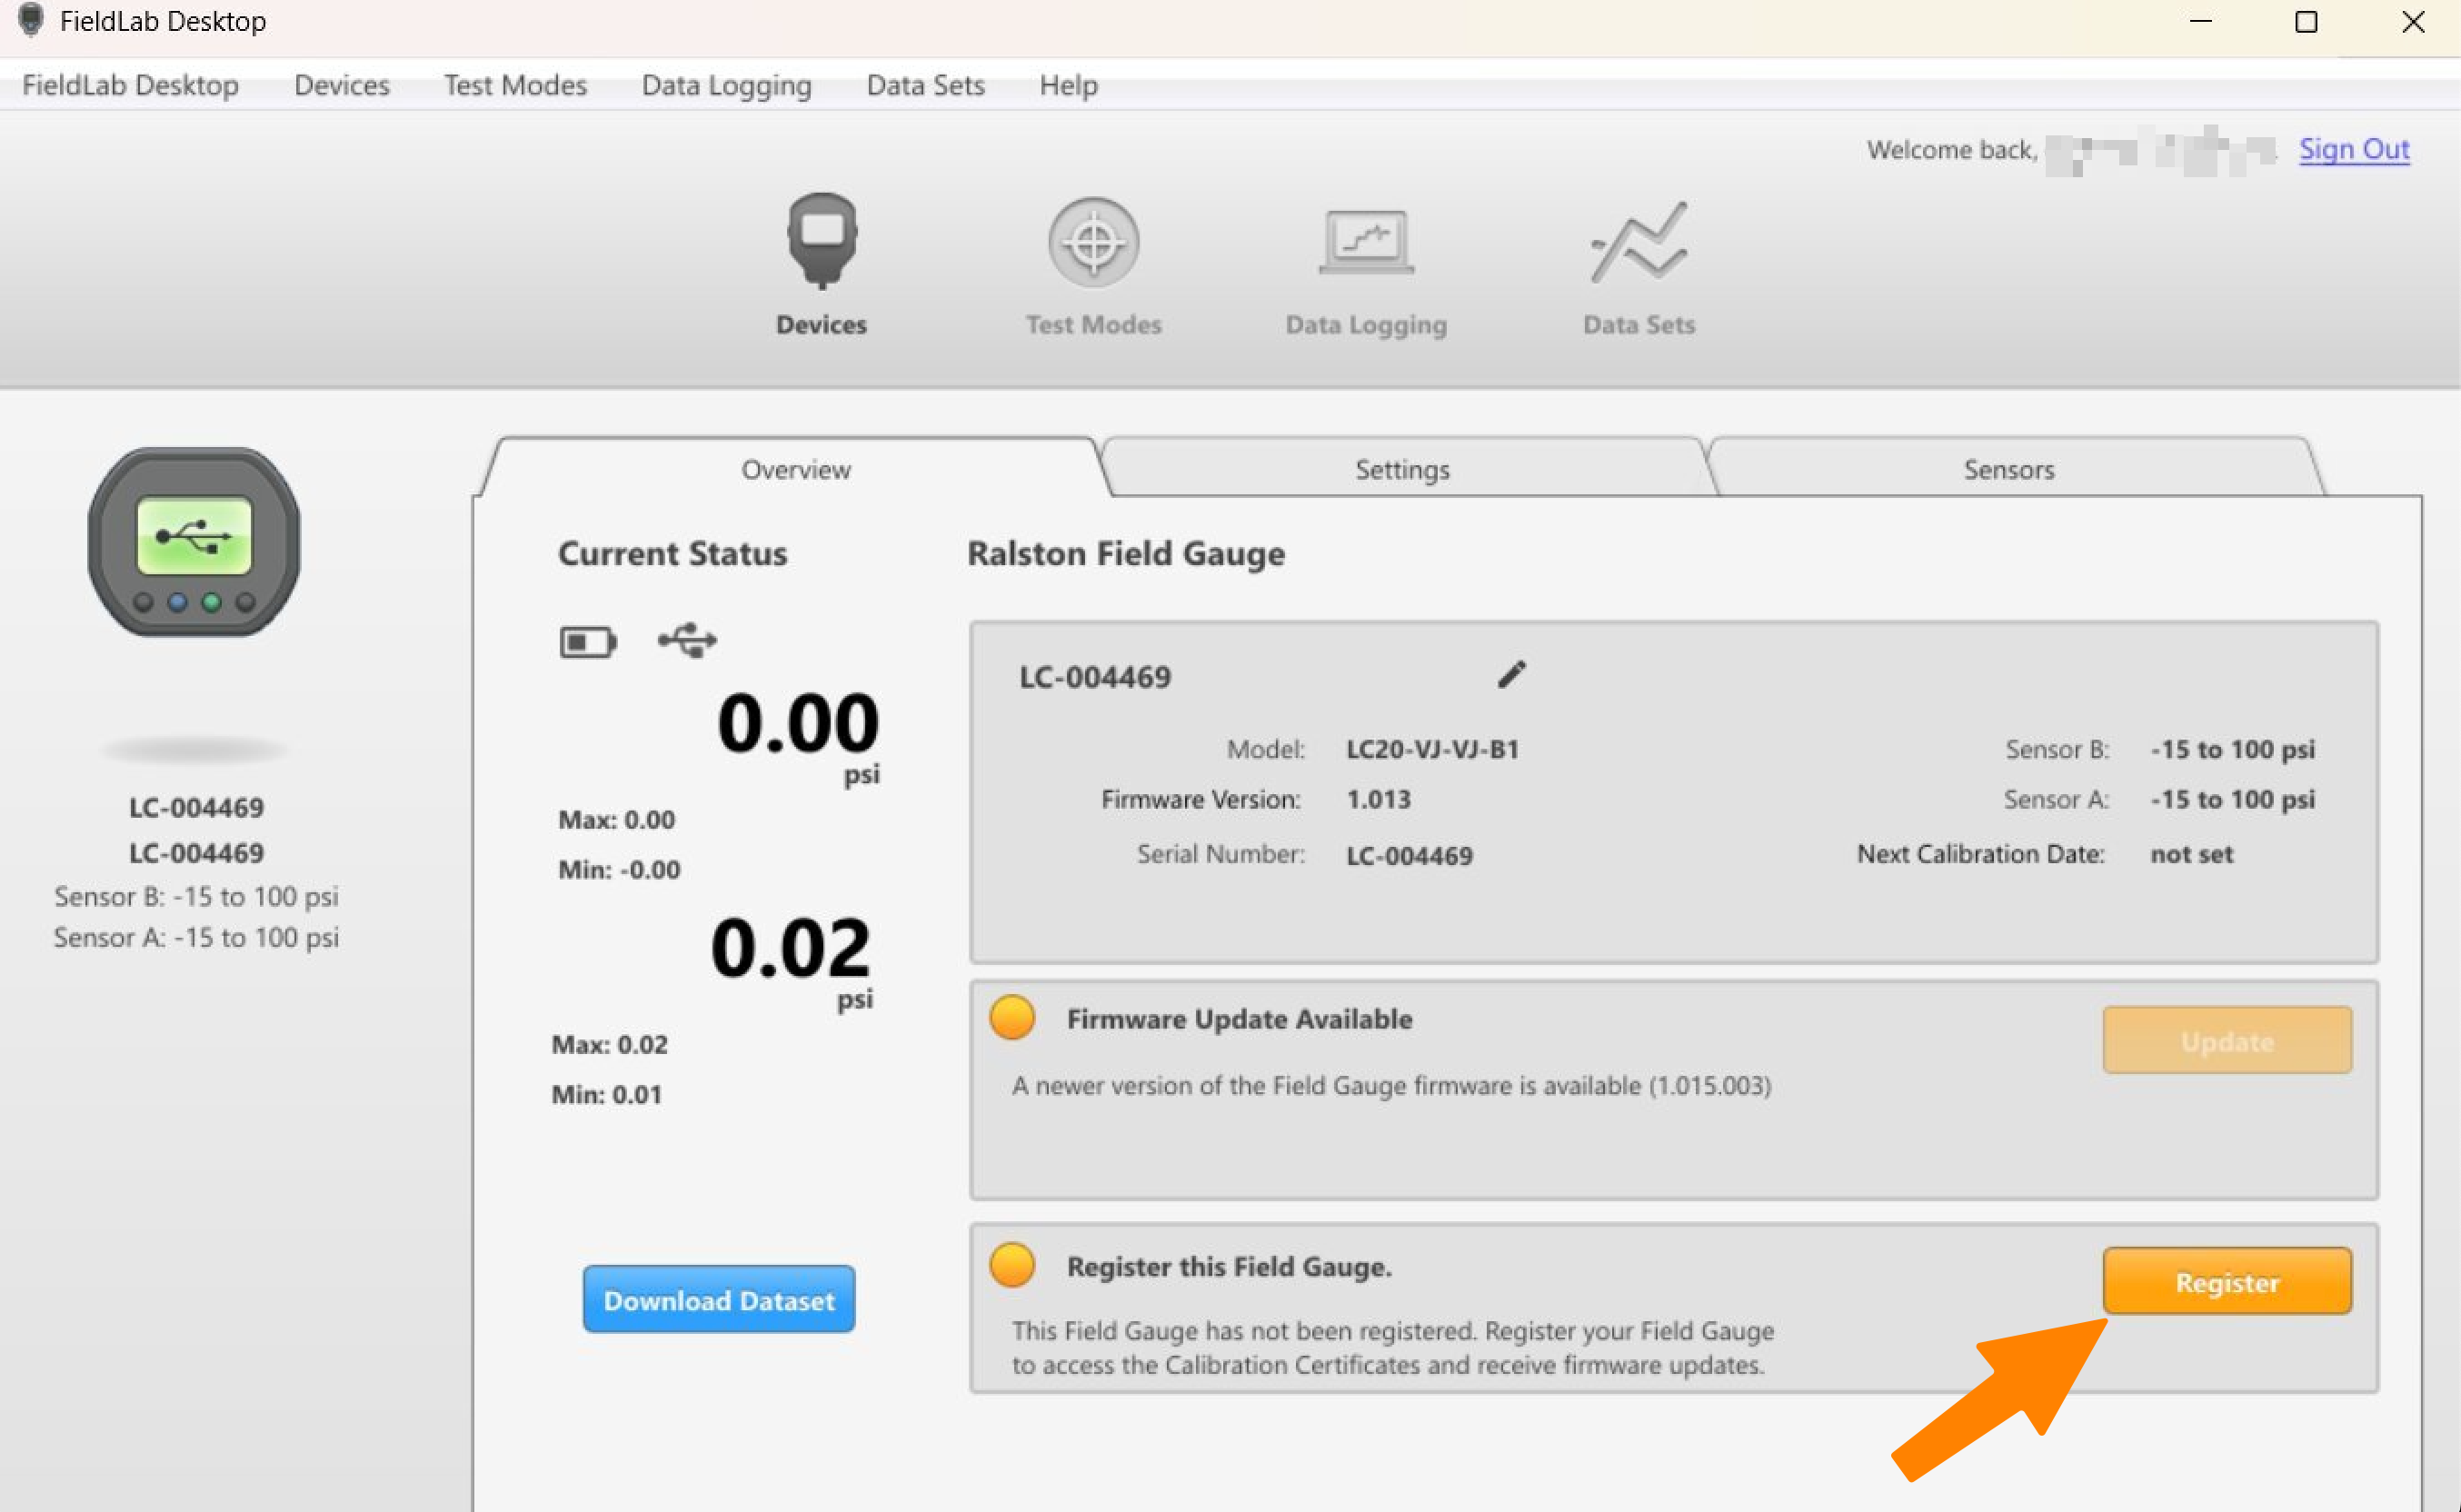Switch to the Overview tab
The width and height of the screenshot is (2461, 1512).
795,469
